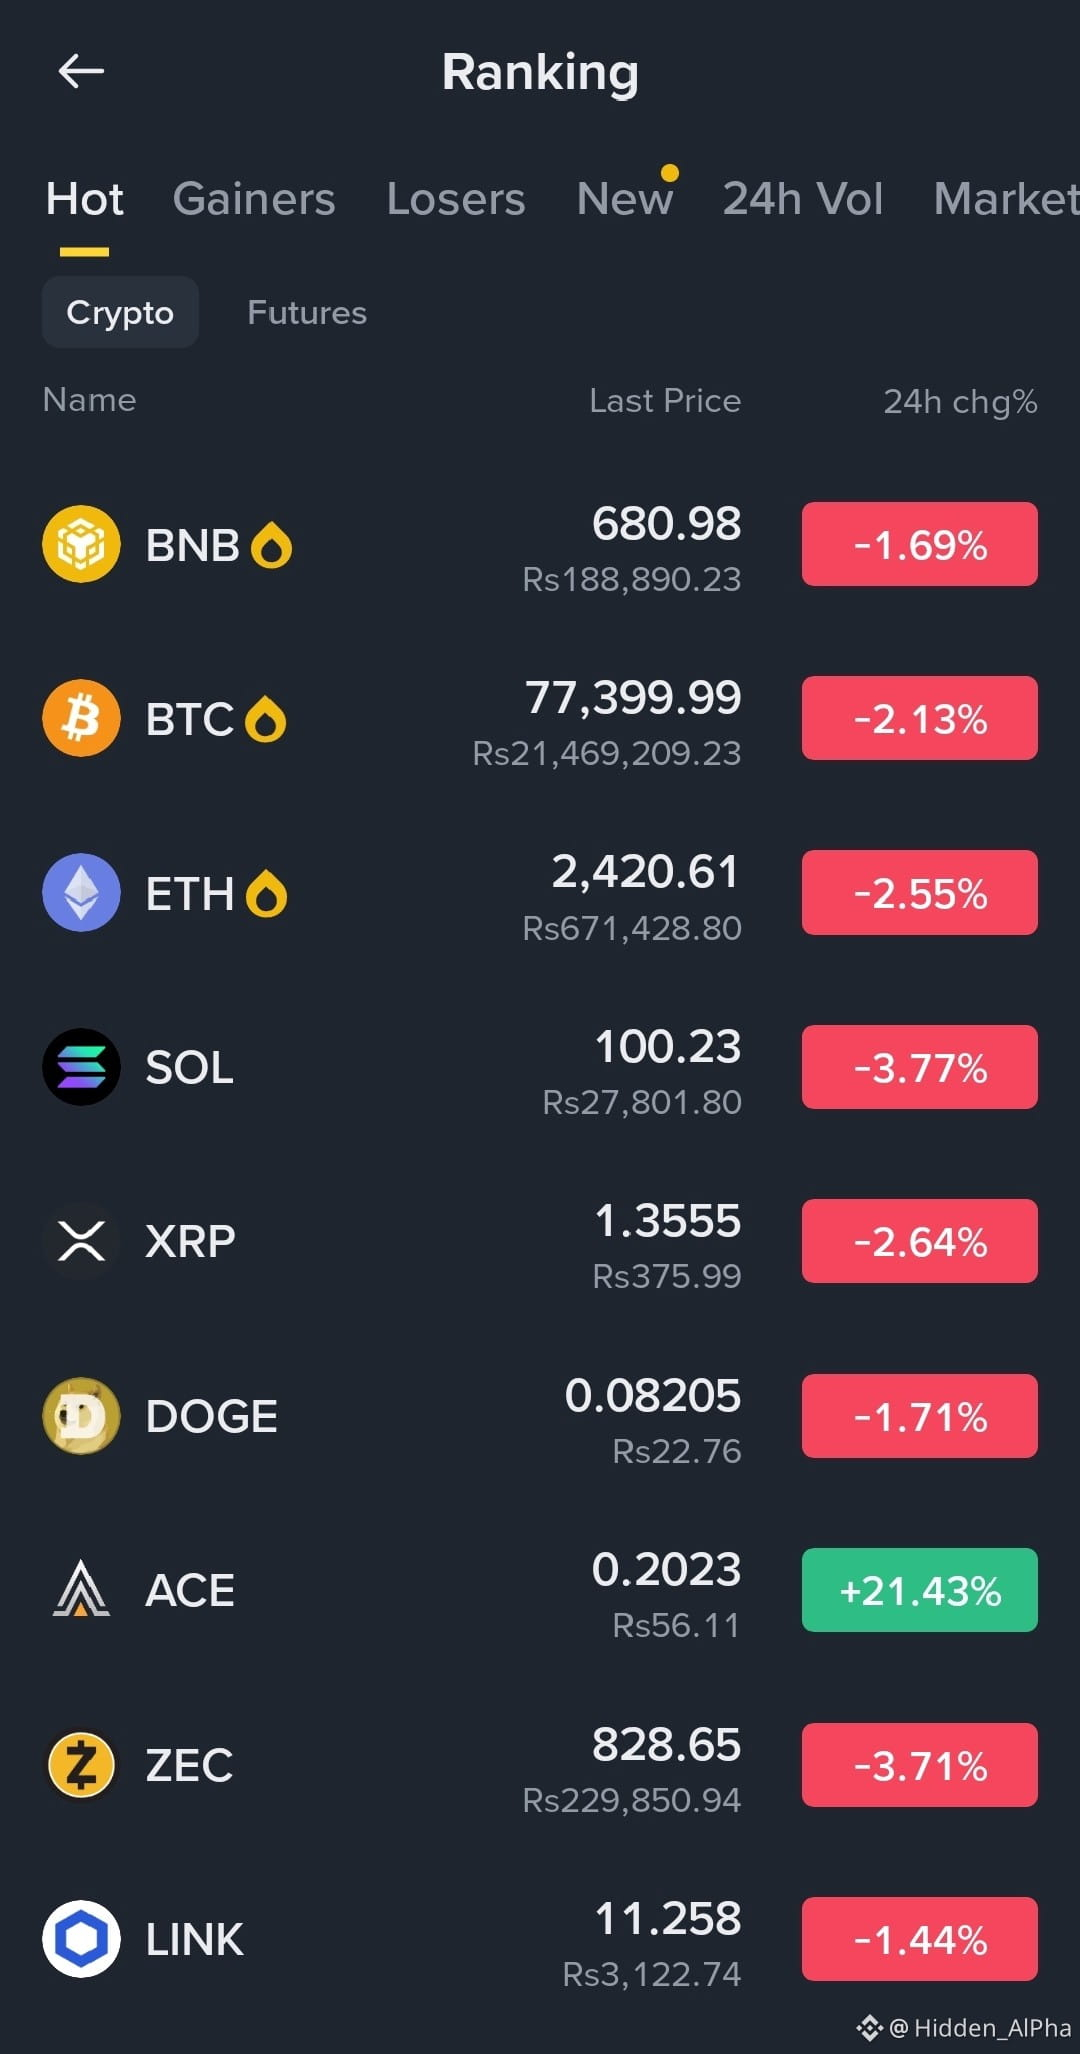The image size is (1080, 2054).
Task: Select the Crypto filter chip
Action: coord(120,312)
